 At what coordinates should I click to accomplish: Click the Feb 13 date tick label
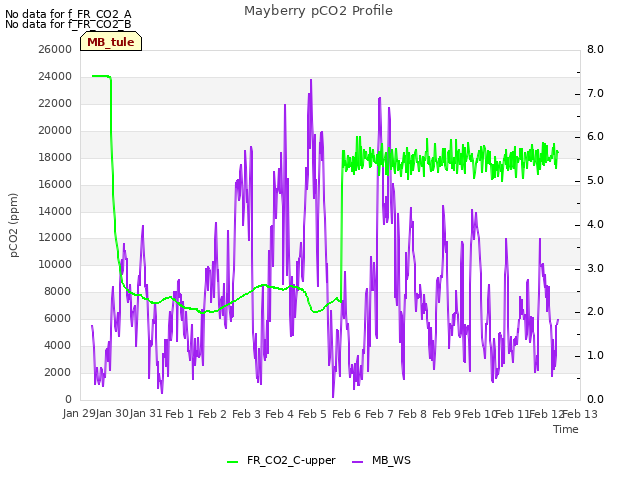click(580, 414)
